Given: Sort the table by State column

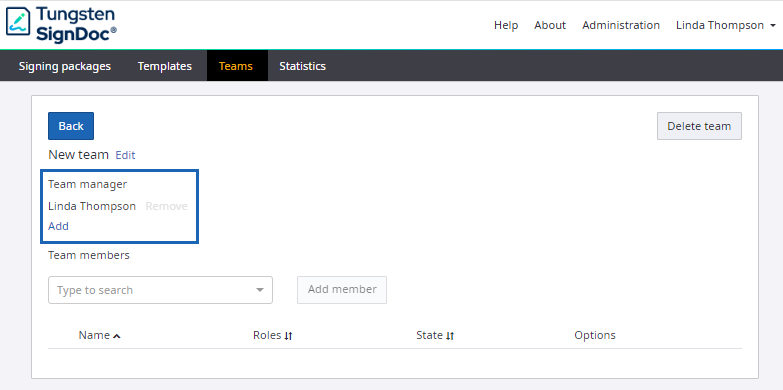Looking at the screenshot, I should tap(435, 335).
